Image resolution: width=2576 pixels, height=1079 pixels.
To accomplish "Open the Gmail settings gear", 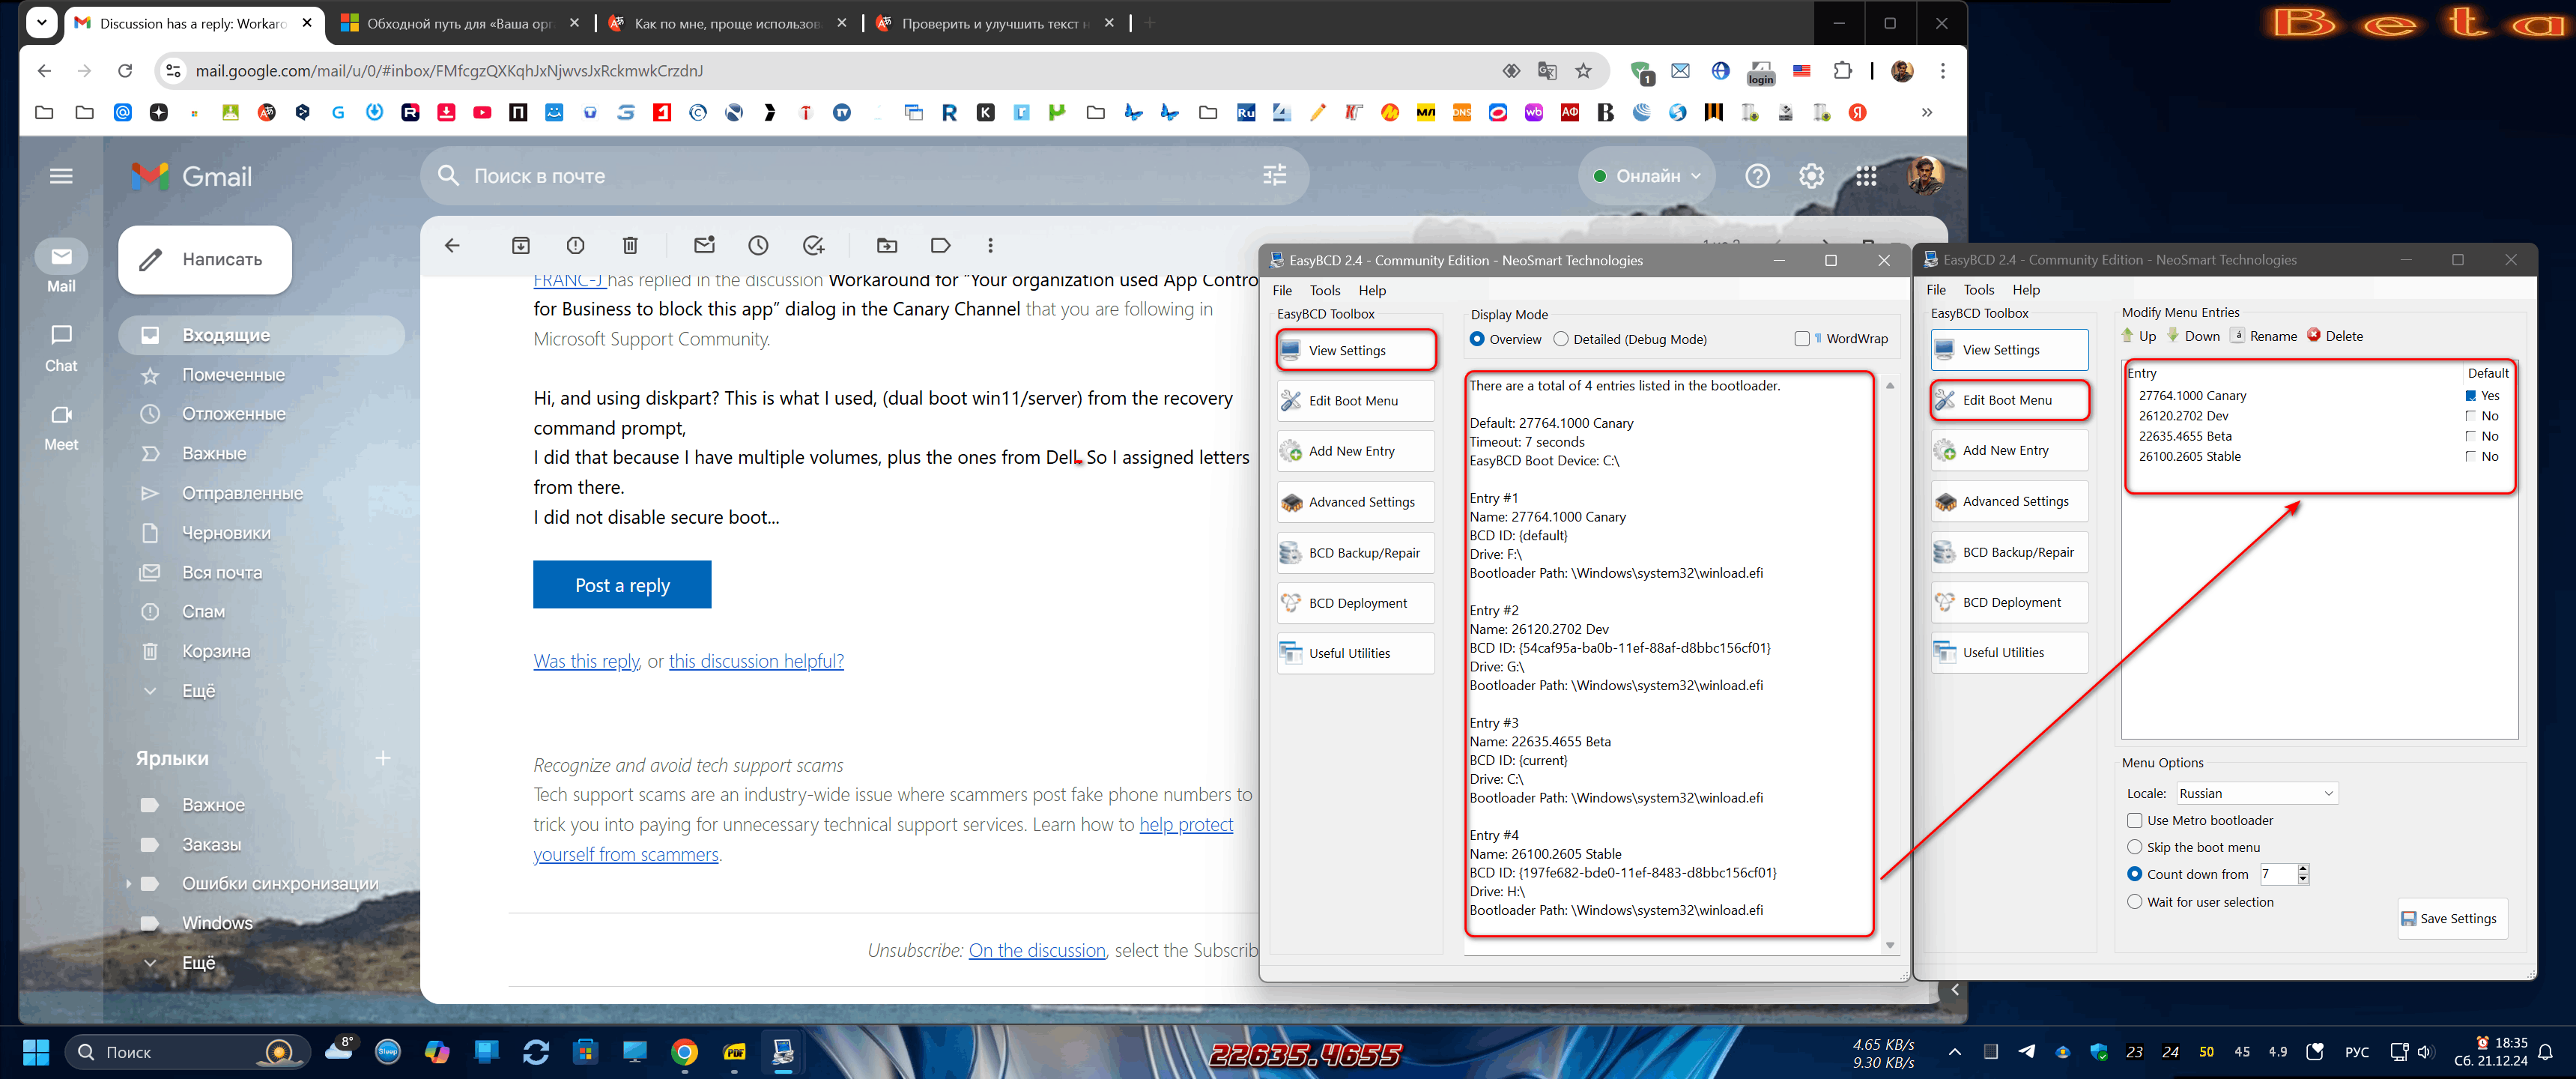I will (x=1811, y=176).
